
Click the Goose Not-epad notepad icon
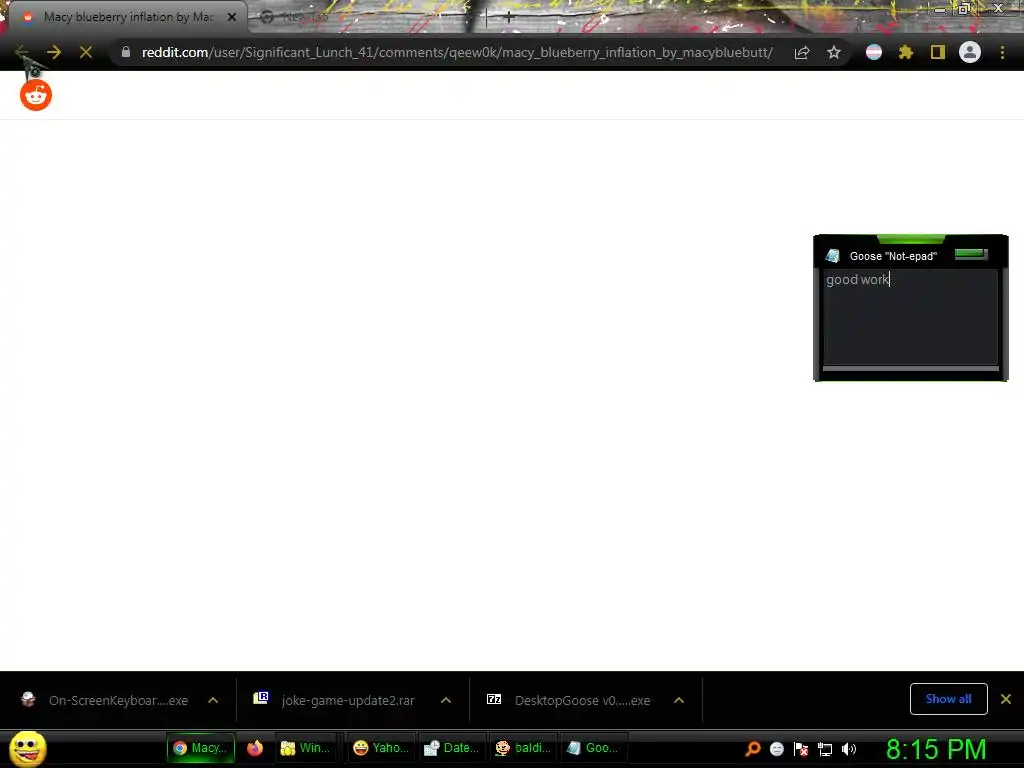click(x=833, y=255)
